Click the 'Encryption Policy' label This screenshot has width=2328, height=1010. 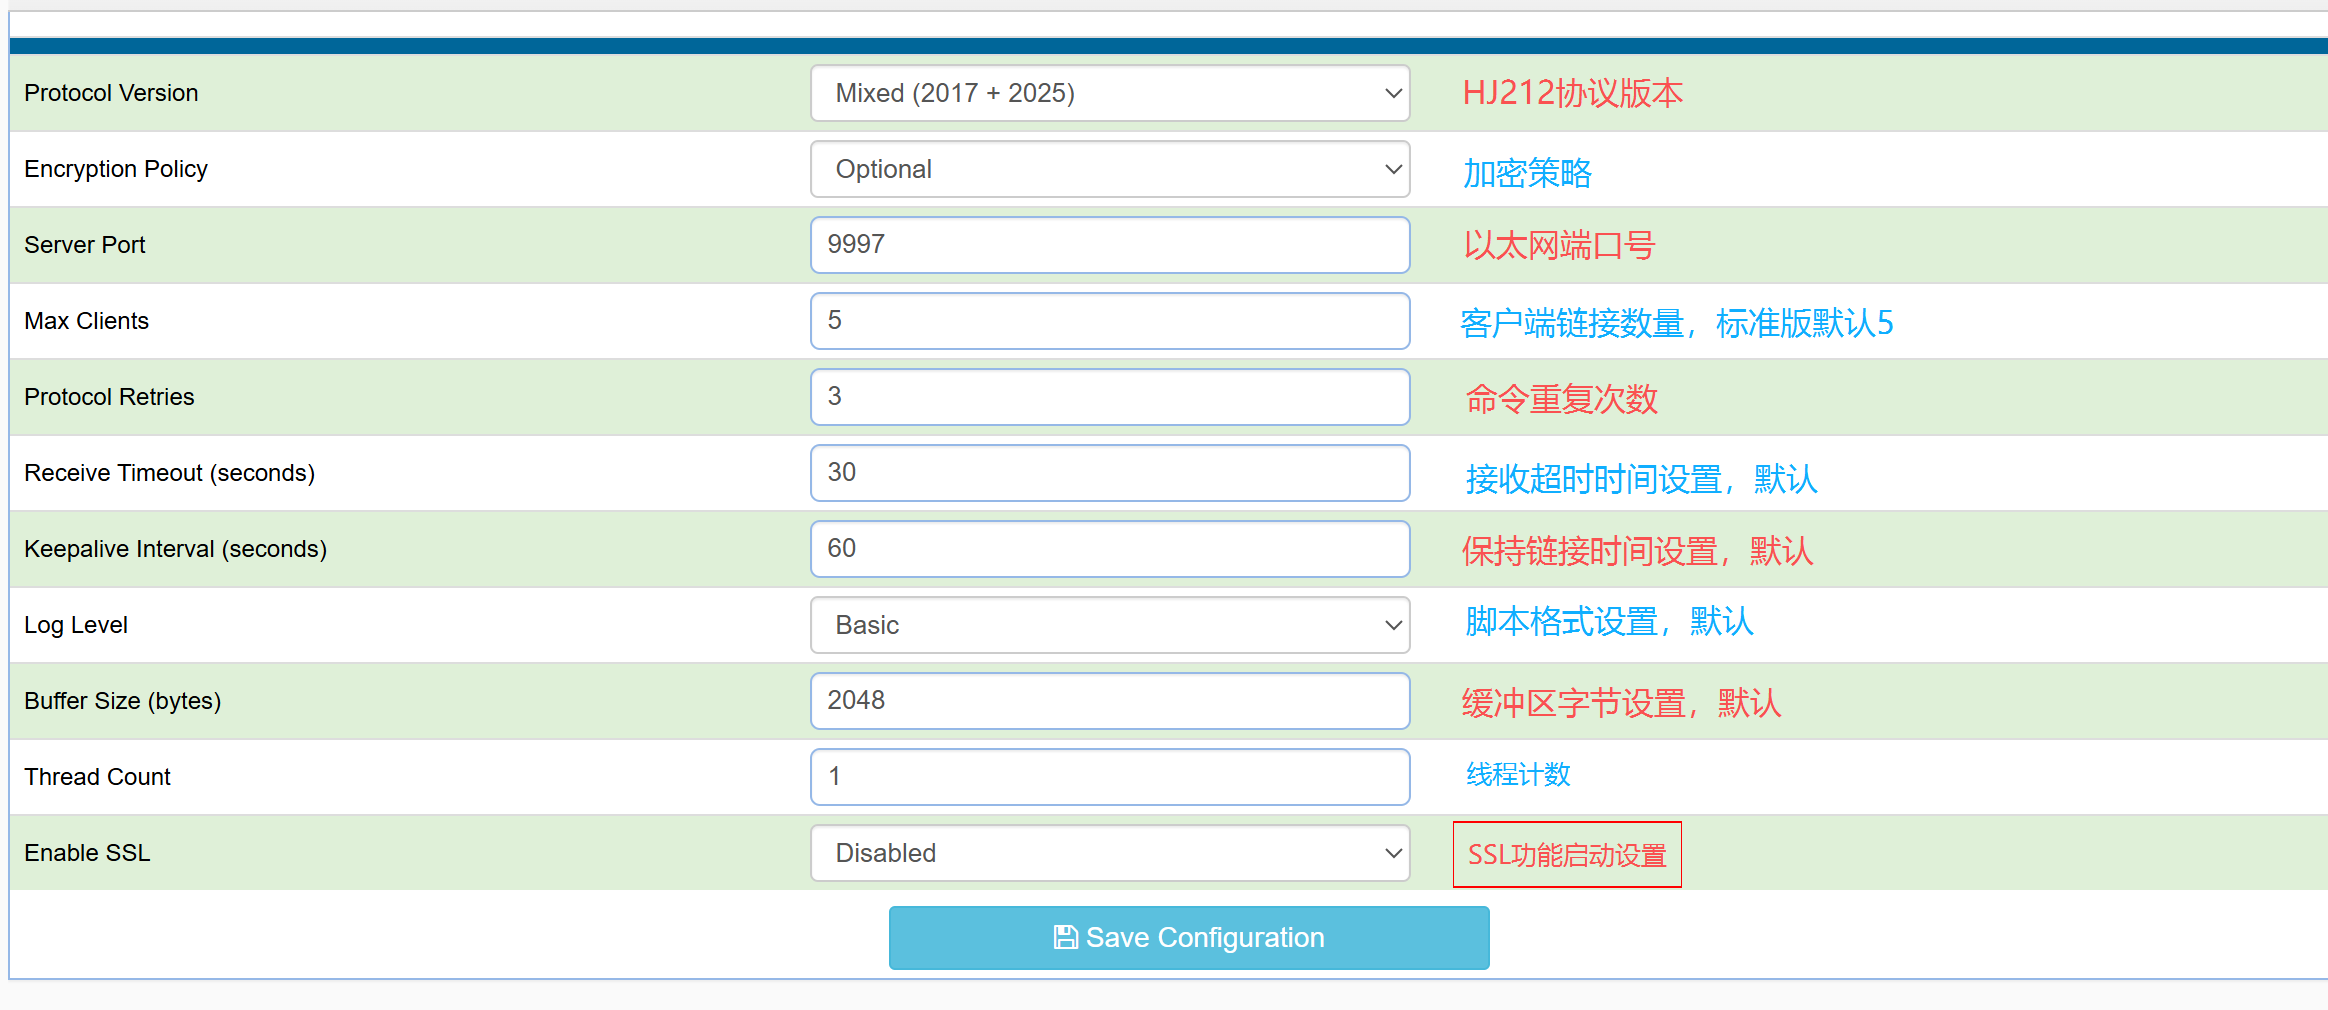point(116,169)
